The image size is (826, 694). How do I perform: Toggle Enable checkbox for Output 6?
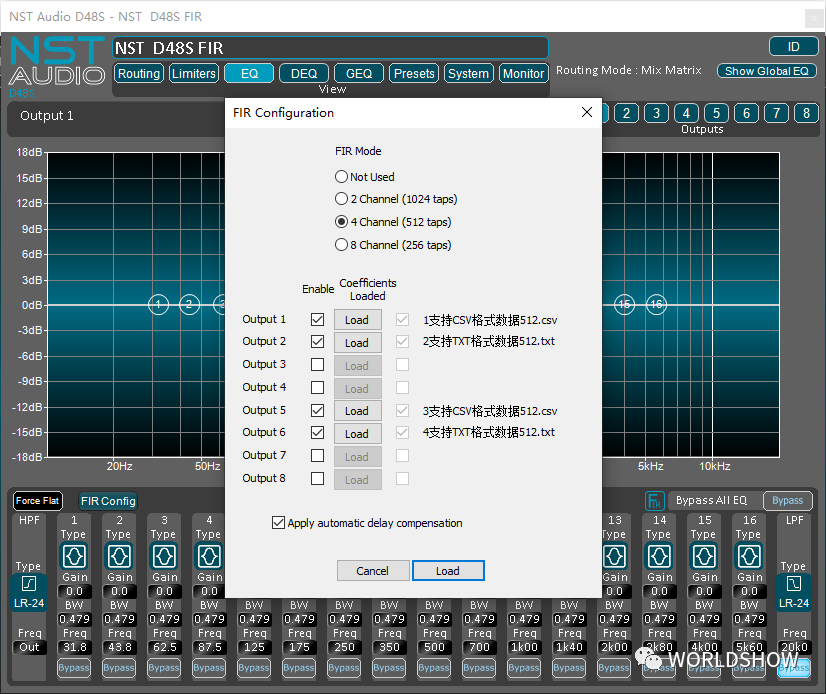pyautogui.click(x=318, y=433)
